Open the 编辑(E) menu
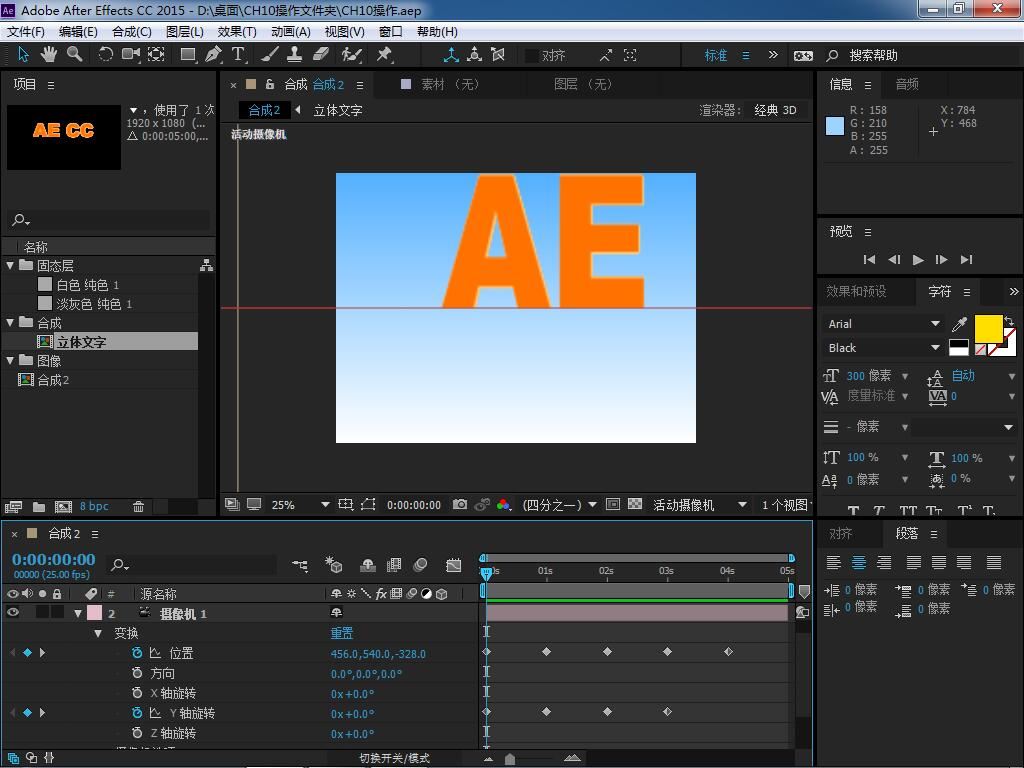This screenshot has height=768, width=1024. pyautogui.click(x=78, y=31)
